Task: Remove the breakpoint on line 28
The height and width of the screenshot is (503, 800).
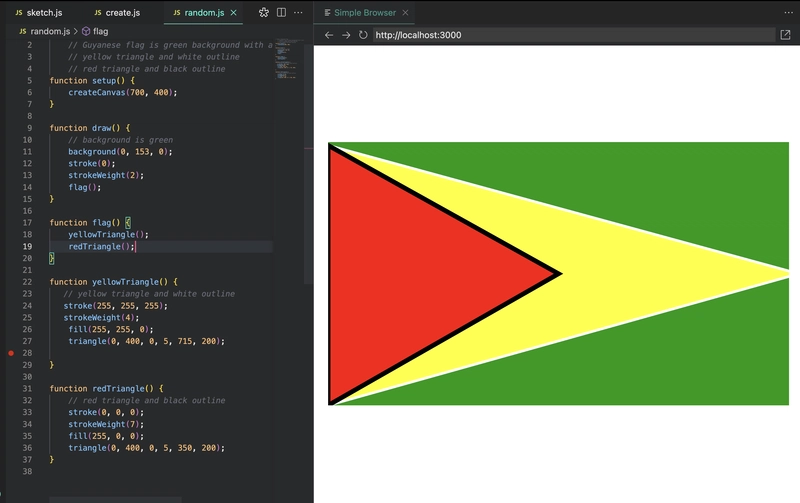Action: coord(11,353)
